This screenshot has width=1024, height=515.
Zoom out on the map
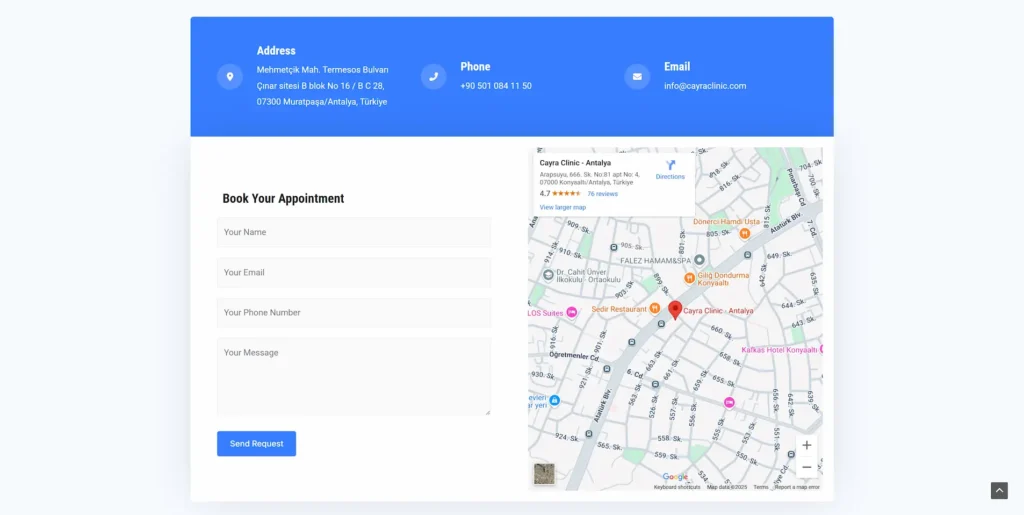pos(807,467)
